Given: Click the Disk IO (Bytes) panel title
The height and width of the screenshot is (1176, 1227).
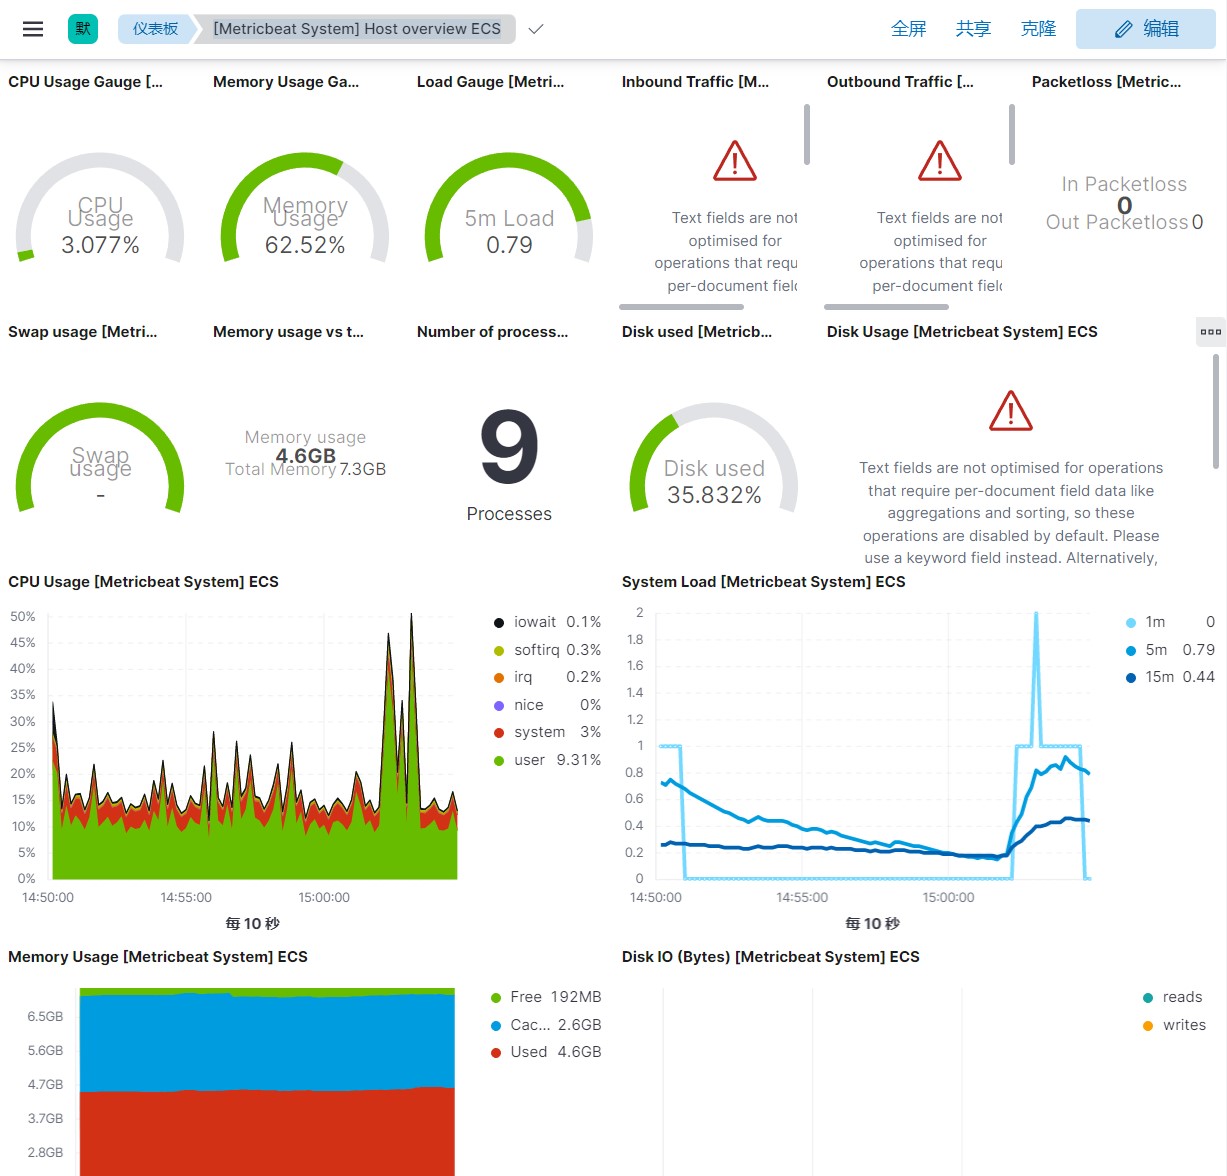Looking at the screenshot, I should coord(770,957).
